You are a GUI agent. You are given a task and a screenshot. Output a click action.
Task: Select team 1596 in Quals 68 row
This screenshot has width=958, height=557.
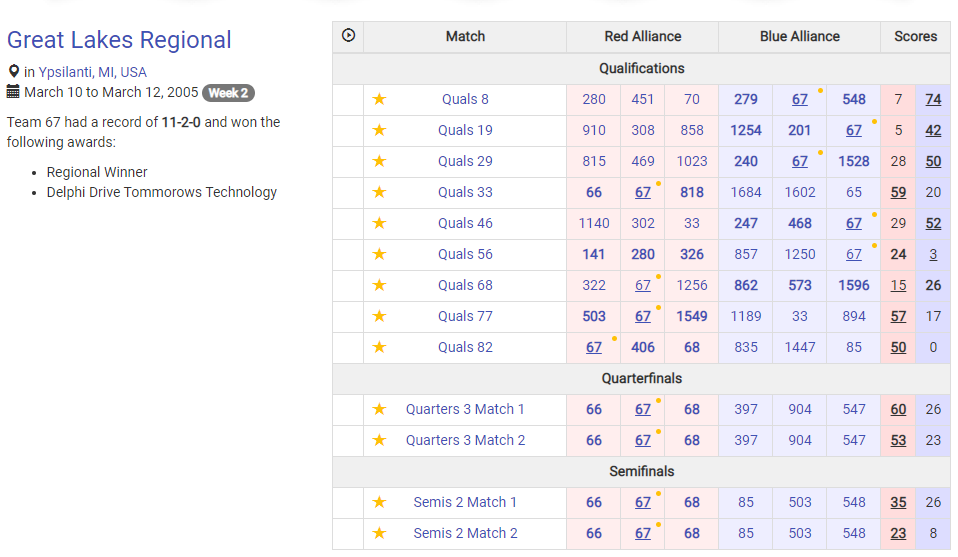[x=854, y=285]
